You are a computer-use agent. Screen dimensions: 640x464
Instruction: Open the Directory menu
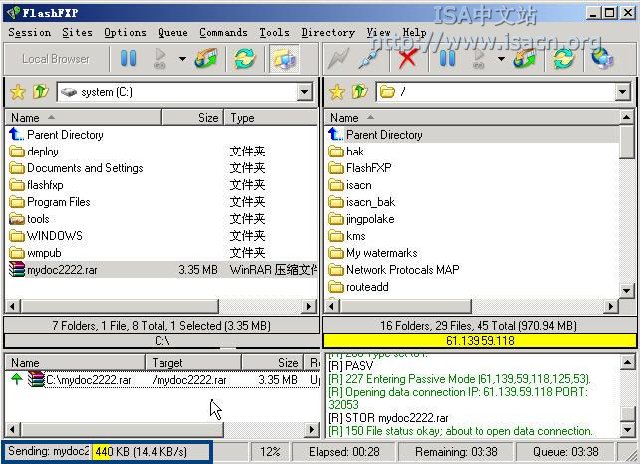328,33
